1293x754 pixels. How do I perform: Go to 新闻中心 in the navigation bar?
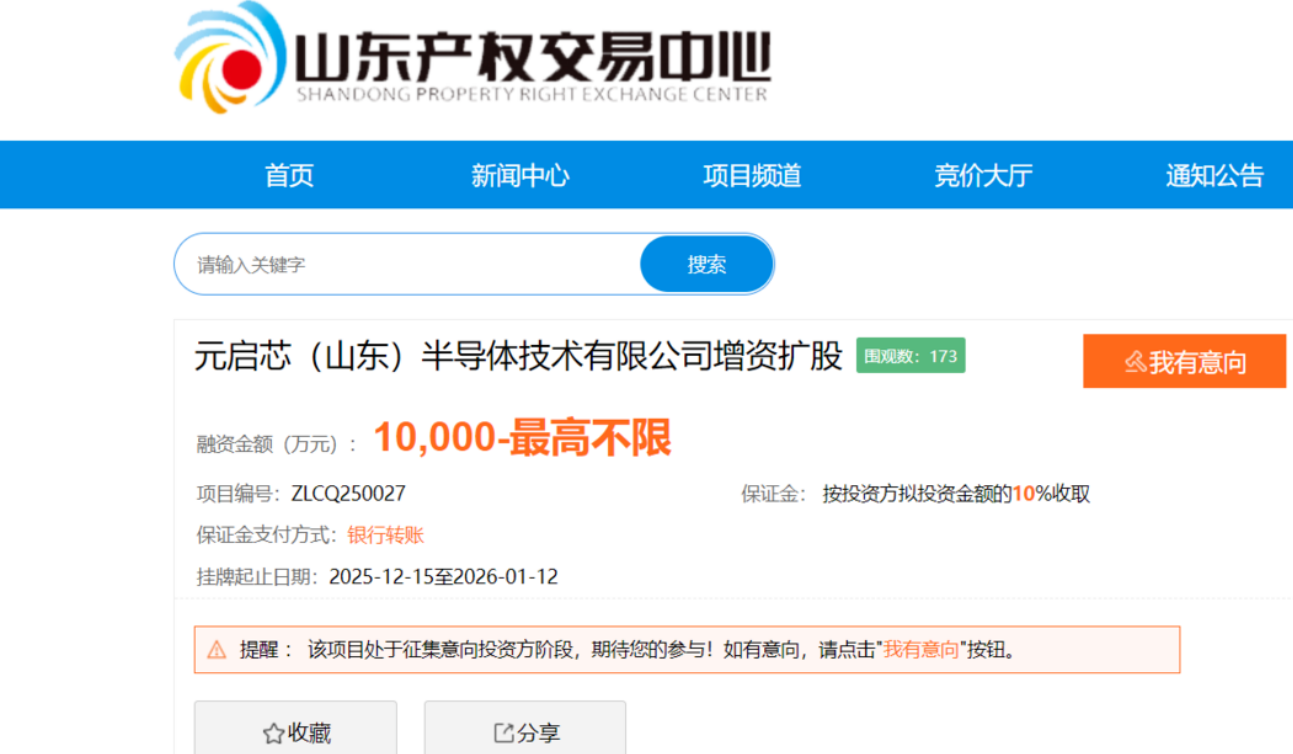pyautogui.click(x=520, y=176)
